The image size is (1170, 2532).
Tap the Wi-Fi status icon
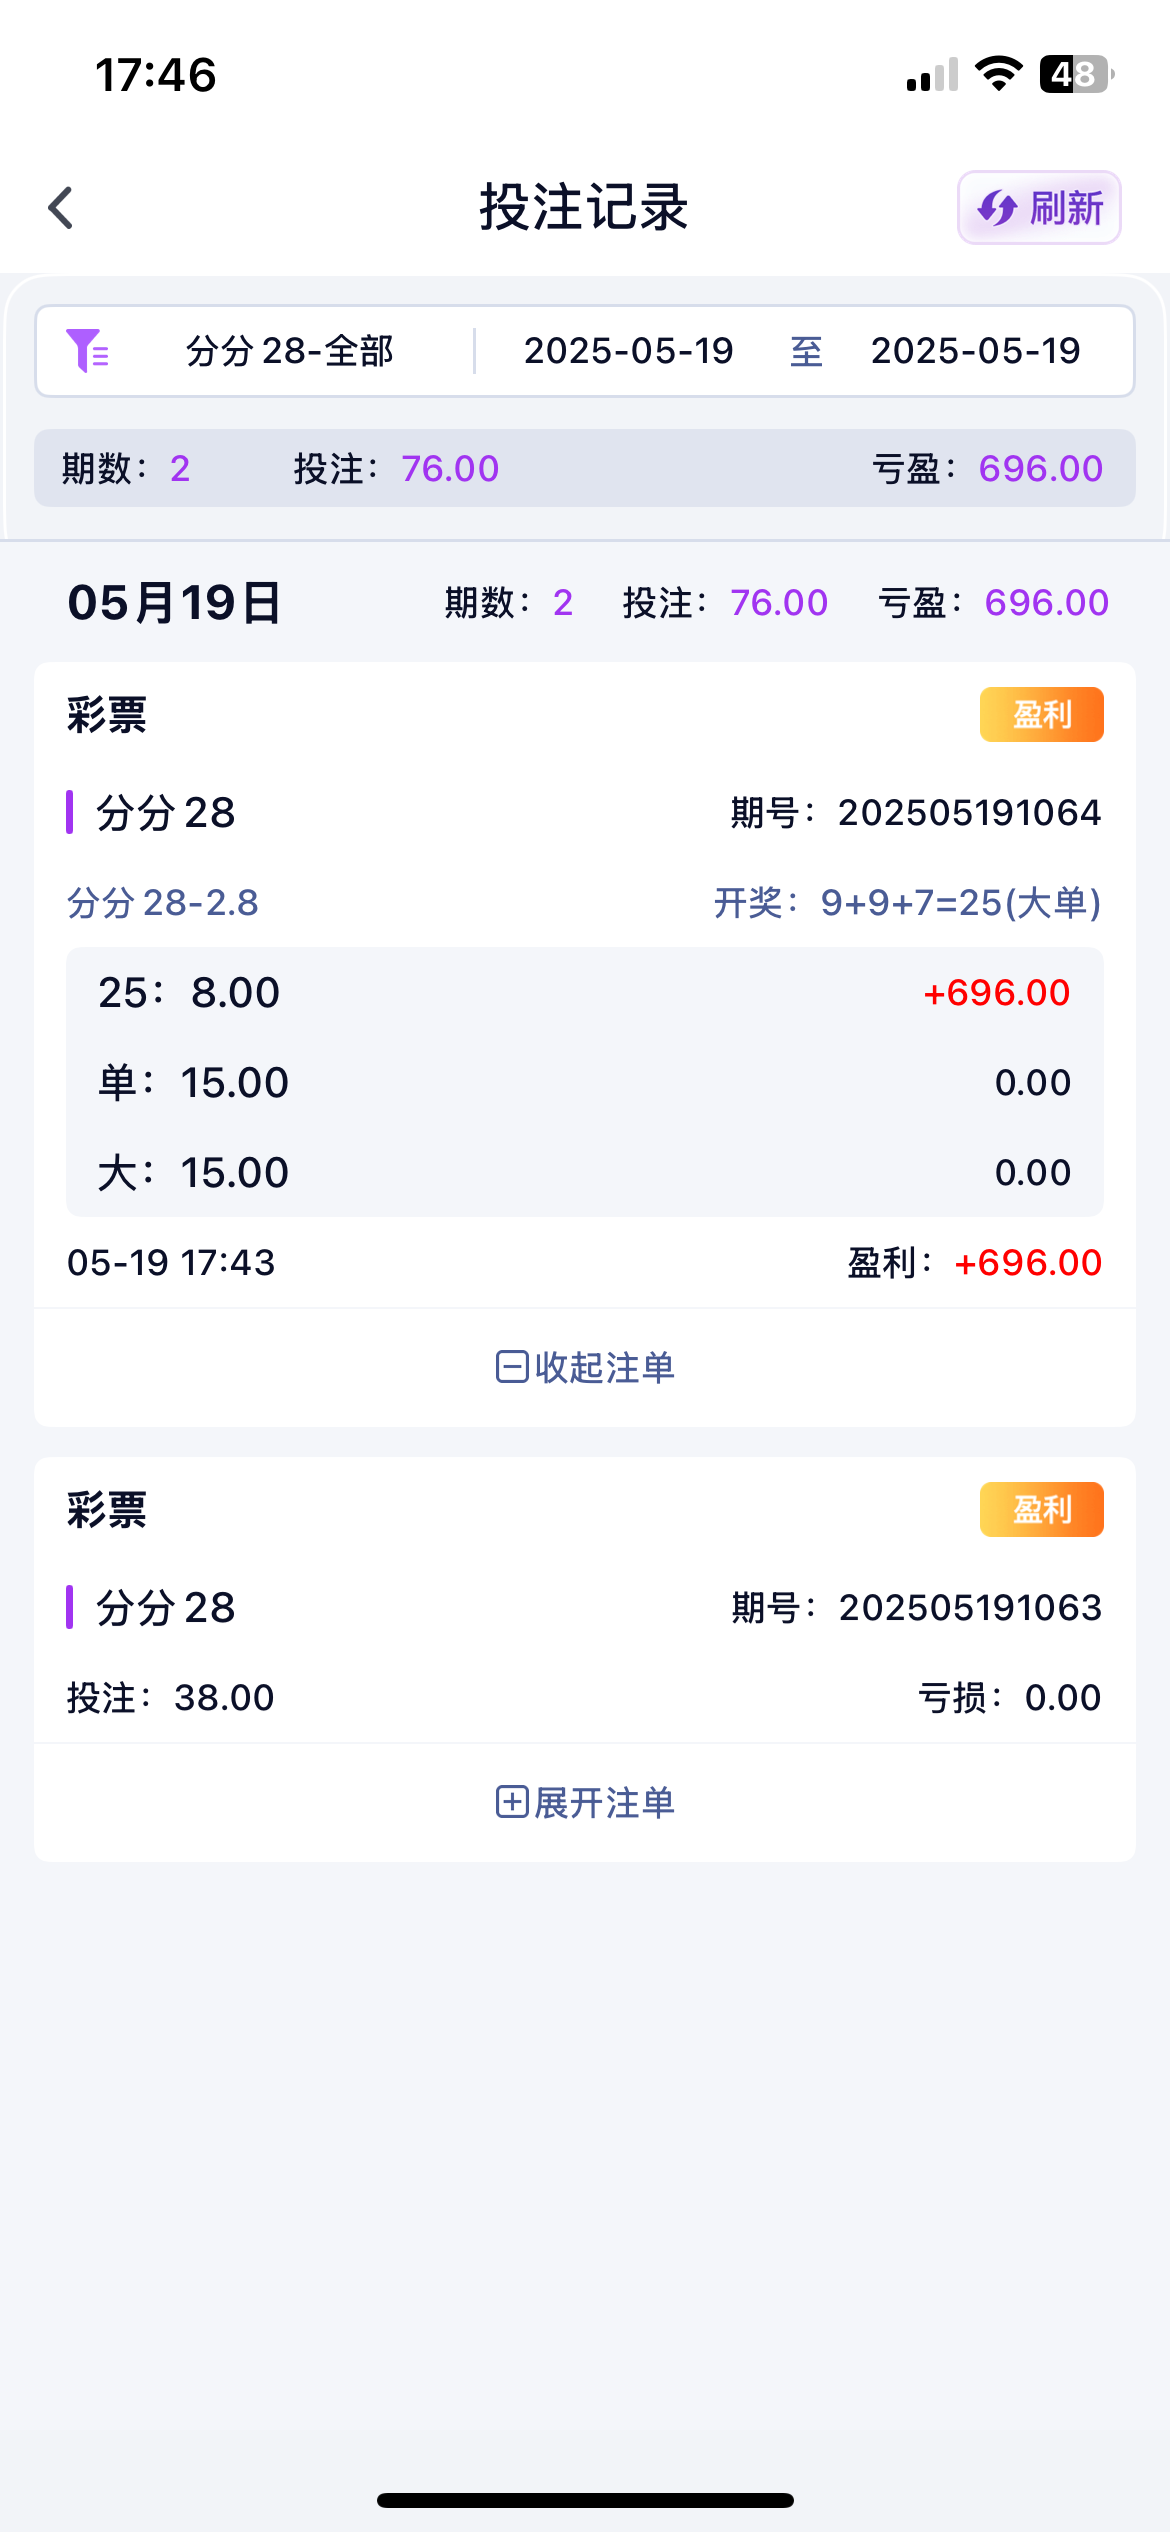(x=998, y=74)
